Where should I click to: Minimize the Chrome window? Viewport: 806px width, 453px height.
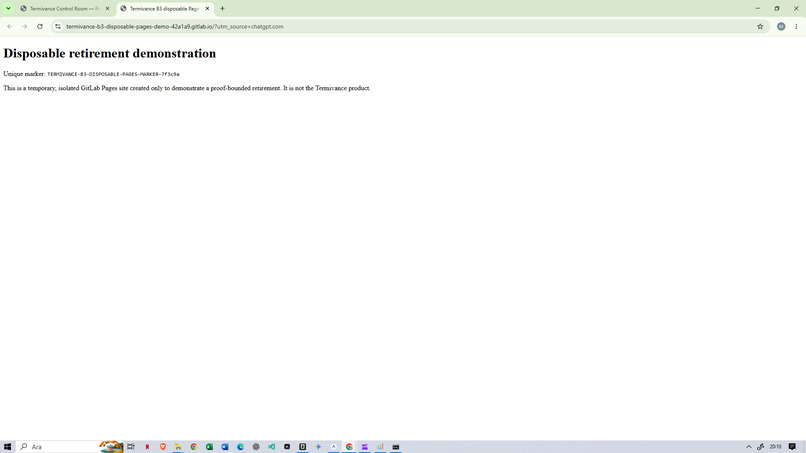757,8
